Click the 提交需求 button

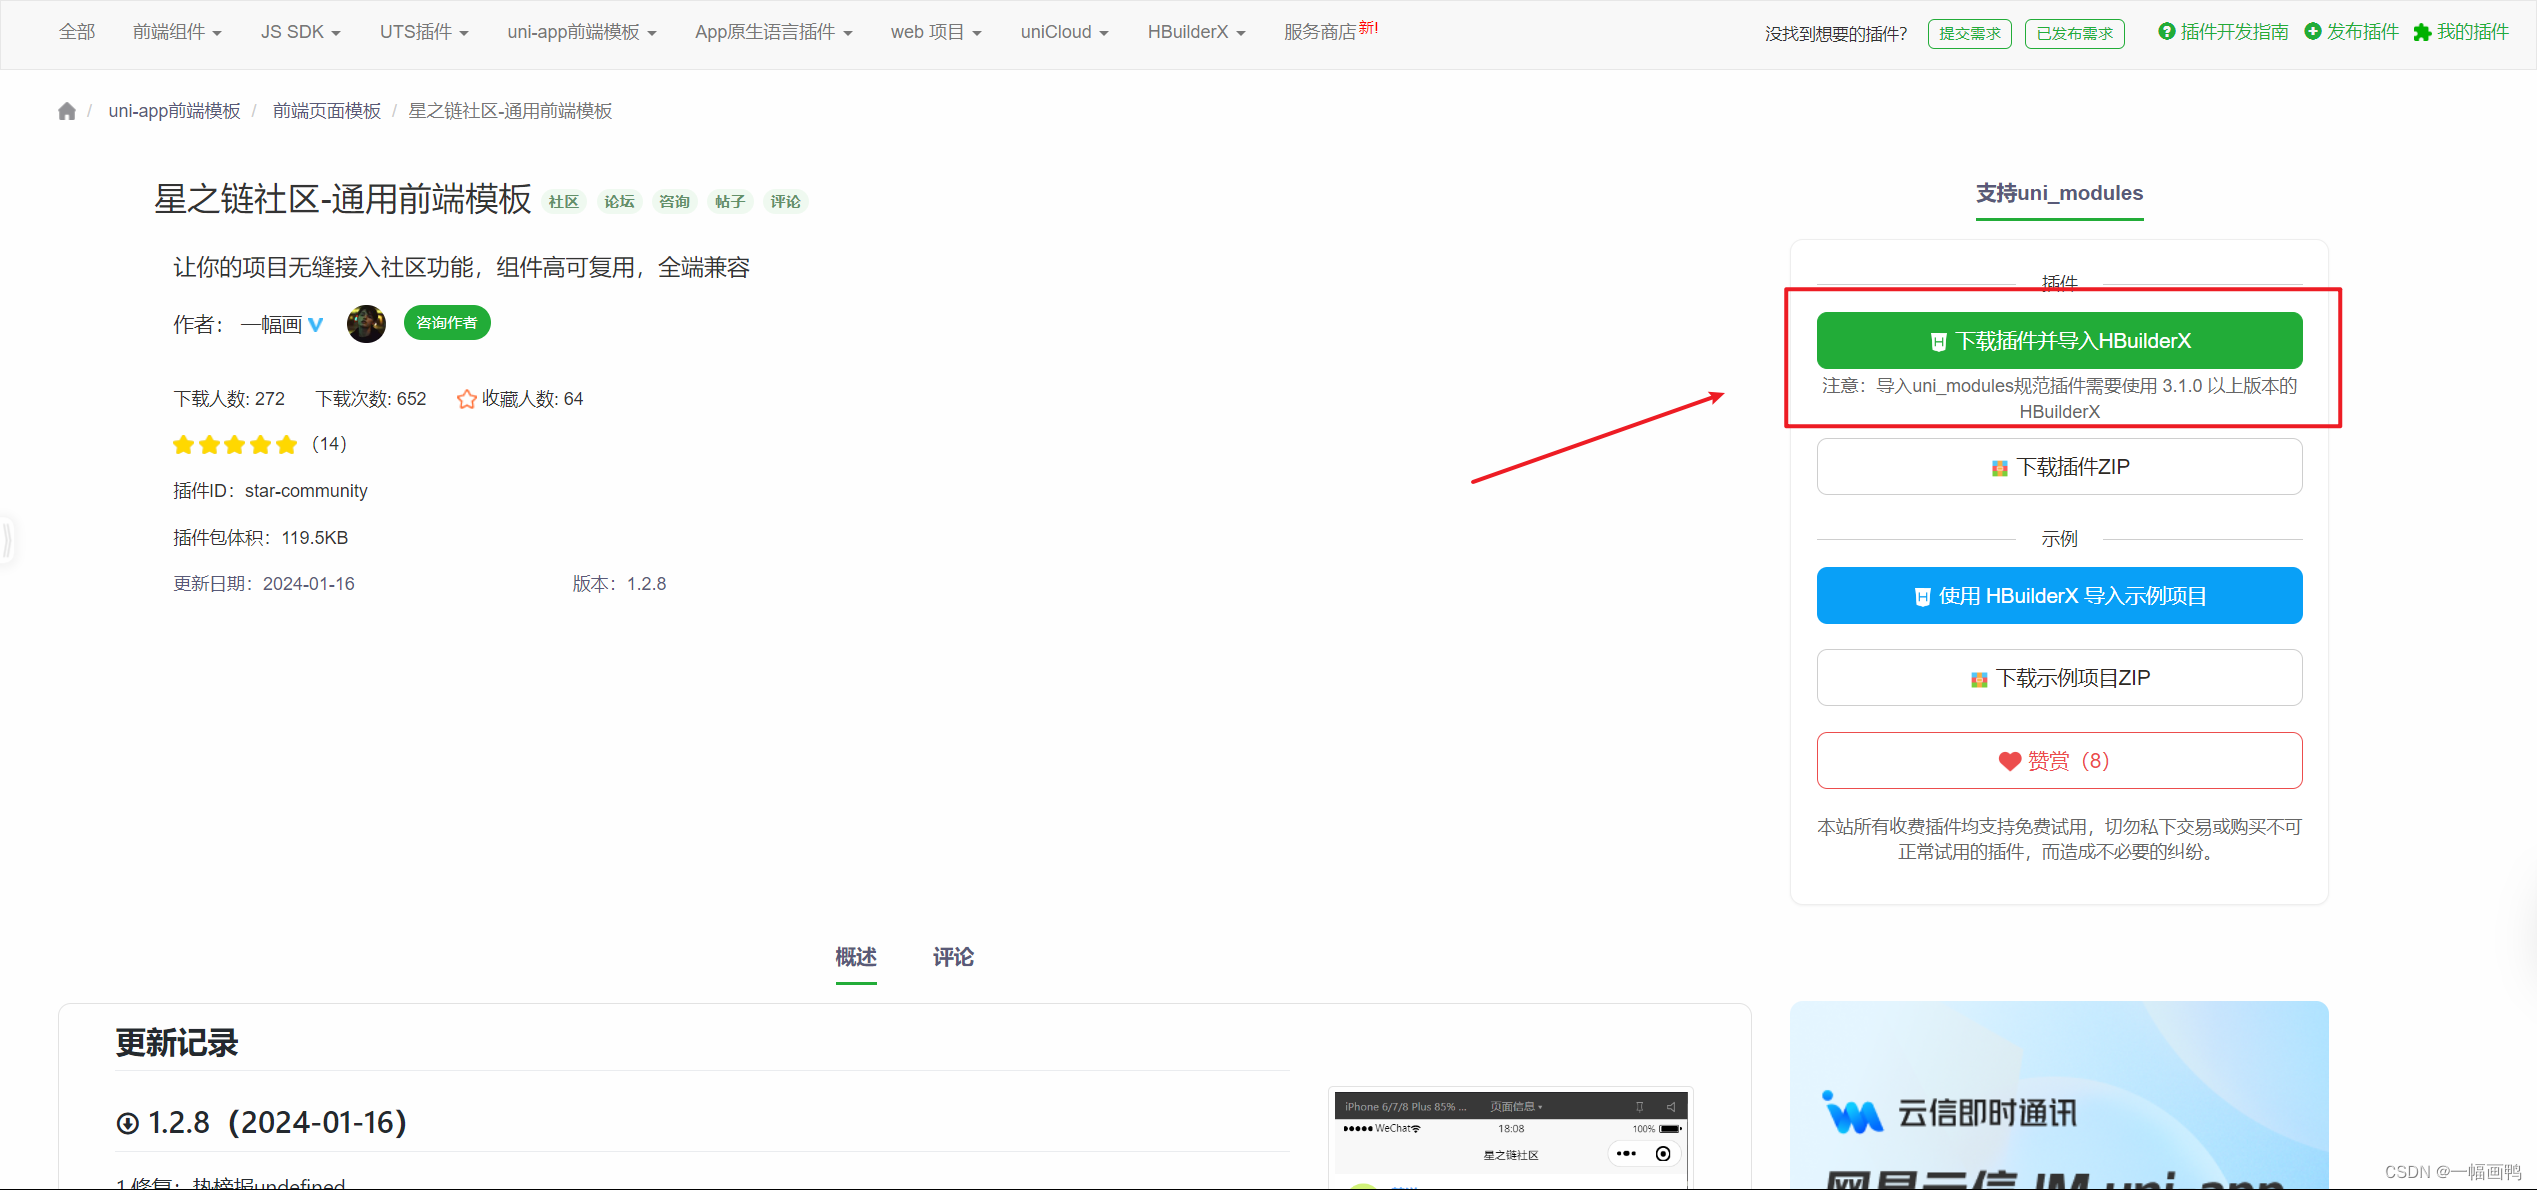1969,33
